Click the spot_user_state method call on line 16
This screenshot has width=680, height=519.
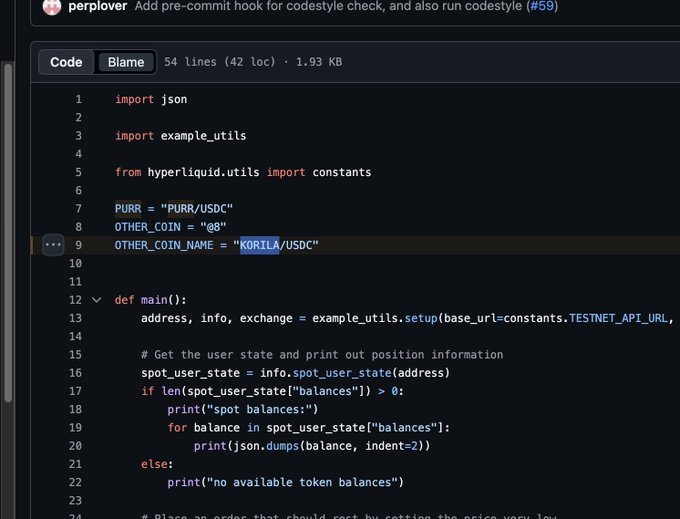pos(342,373)
